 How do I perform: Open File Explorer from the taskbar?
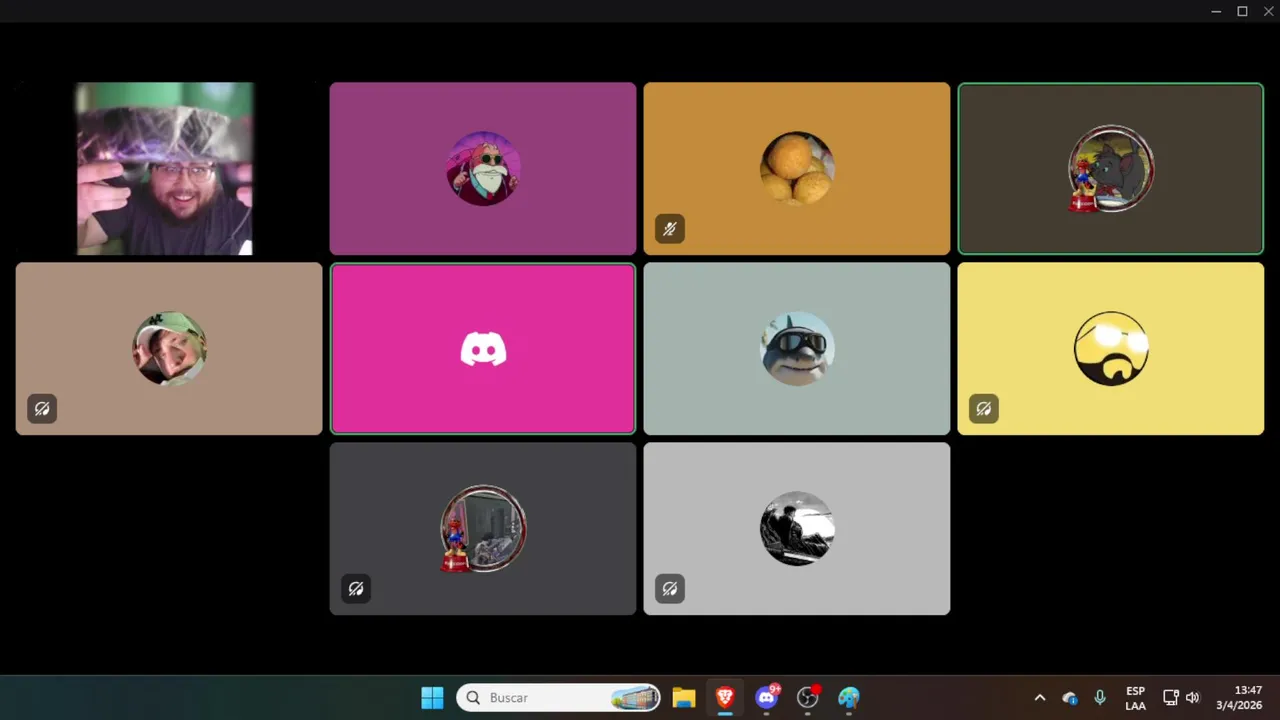684,698
